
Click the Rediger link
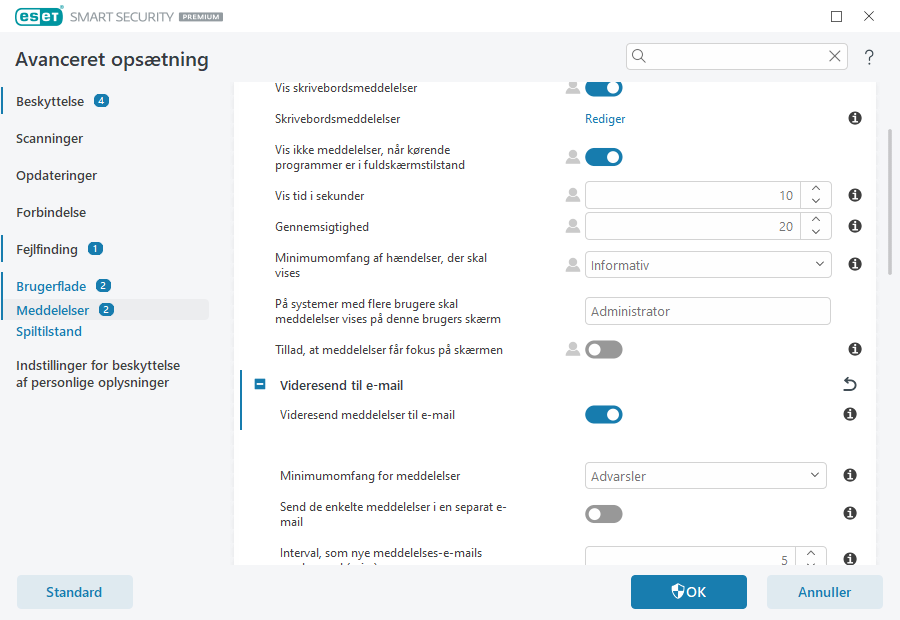coord(605,119)
